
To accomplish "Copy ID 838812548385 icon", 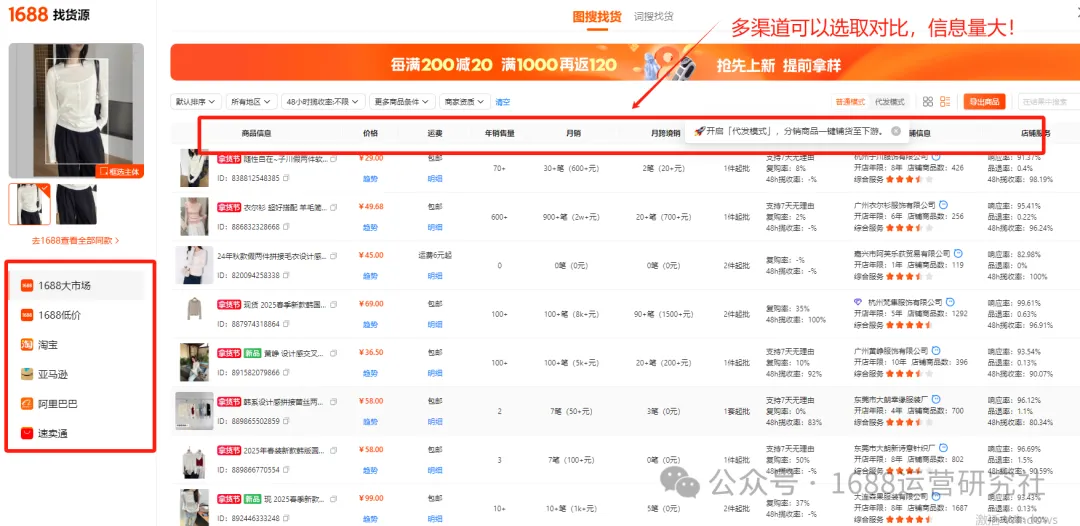I will coord(286,178).
